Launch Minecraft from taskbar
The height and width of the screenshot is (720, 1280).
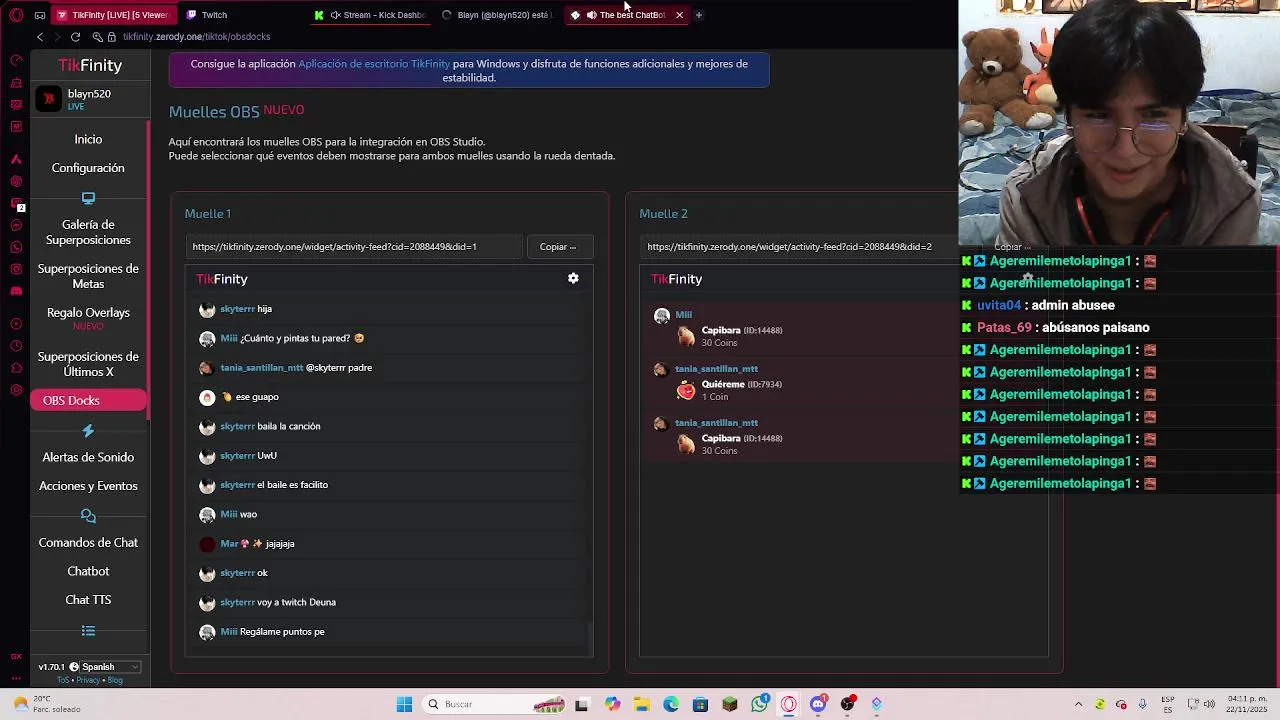[x=730, y=704]
